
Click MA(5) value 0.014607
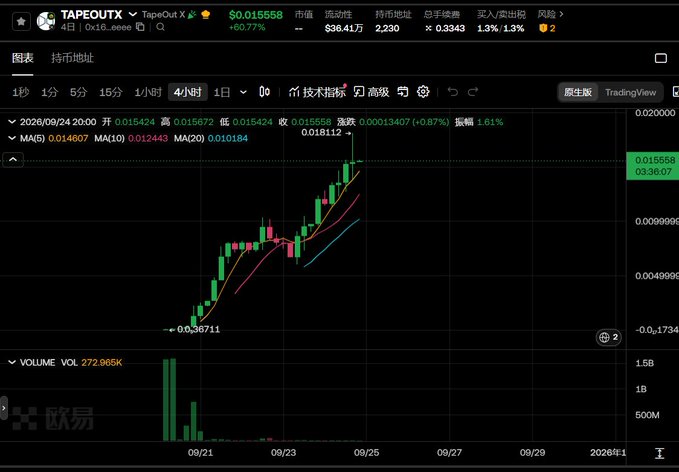68,139
